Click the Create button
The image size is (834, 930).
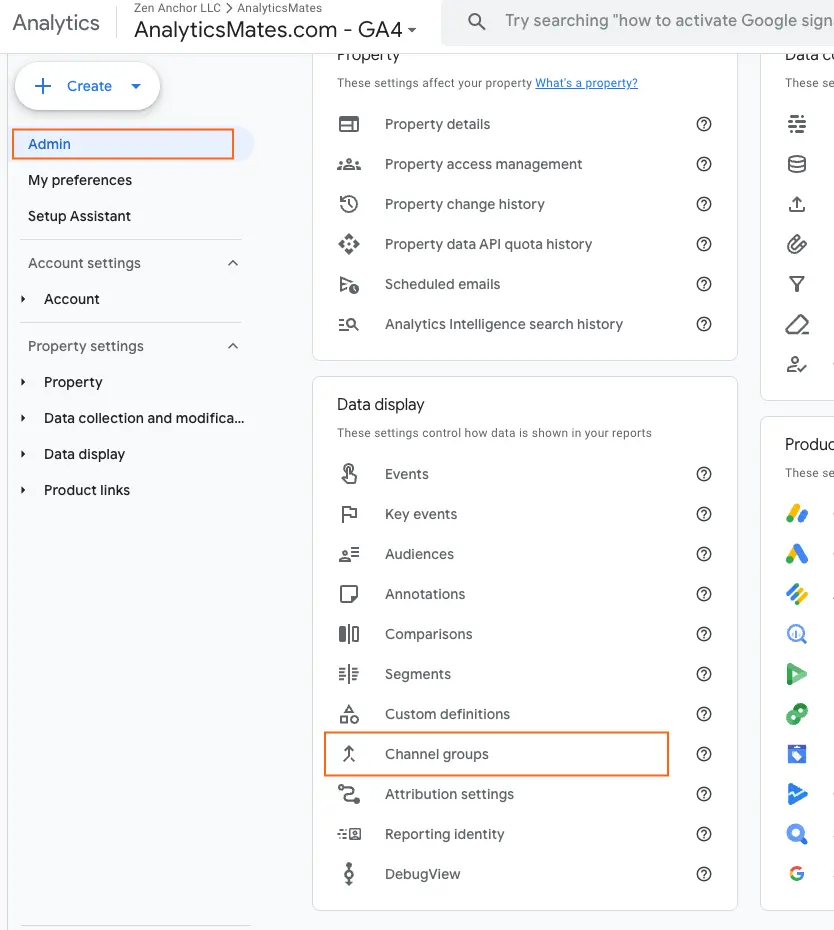click(87, 86)
